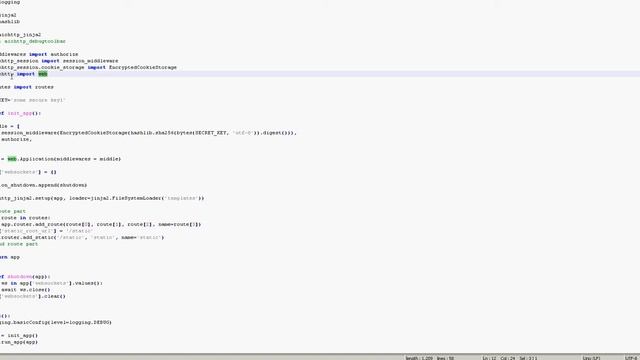
Task: Click 'session_middleware' in the import statement
Action: 90,61
